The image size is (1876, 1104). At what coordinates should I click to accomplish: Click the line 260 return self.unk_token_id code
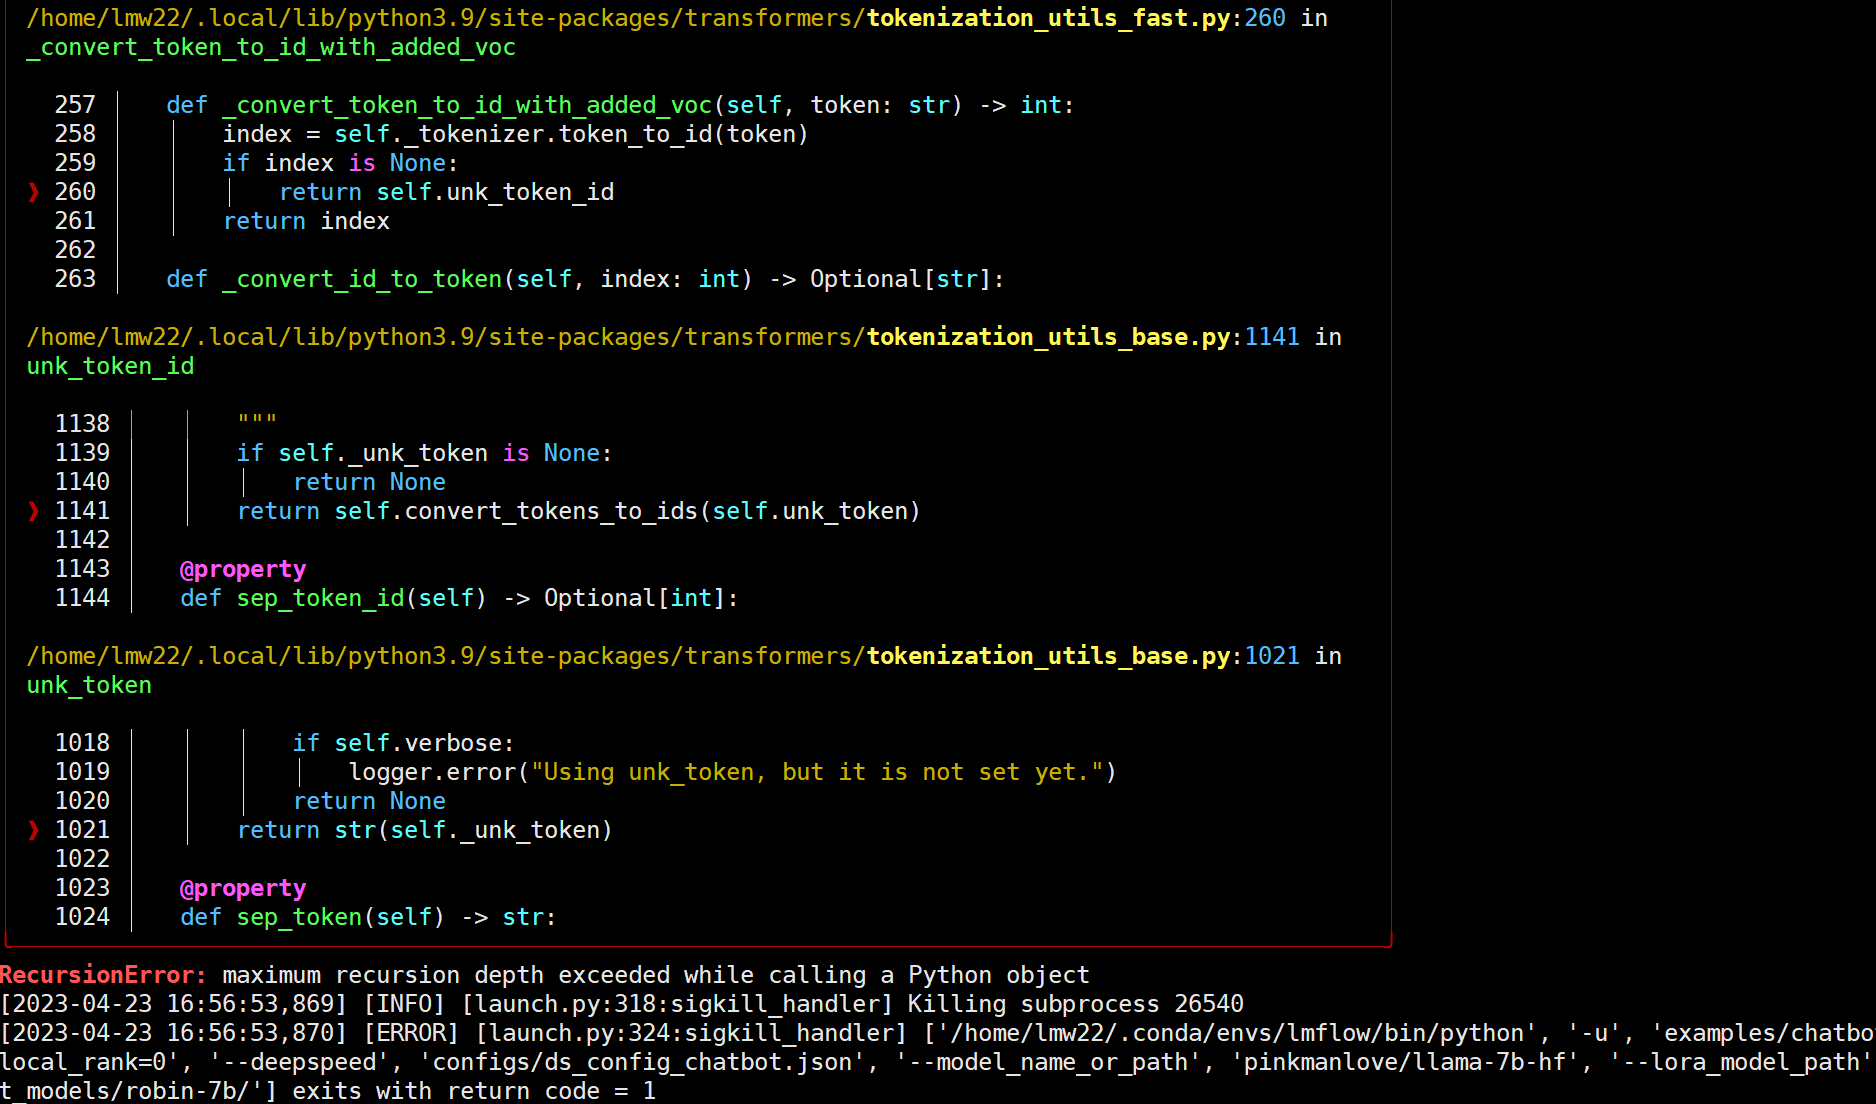447,192
